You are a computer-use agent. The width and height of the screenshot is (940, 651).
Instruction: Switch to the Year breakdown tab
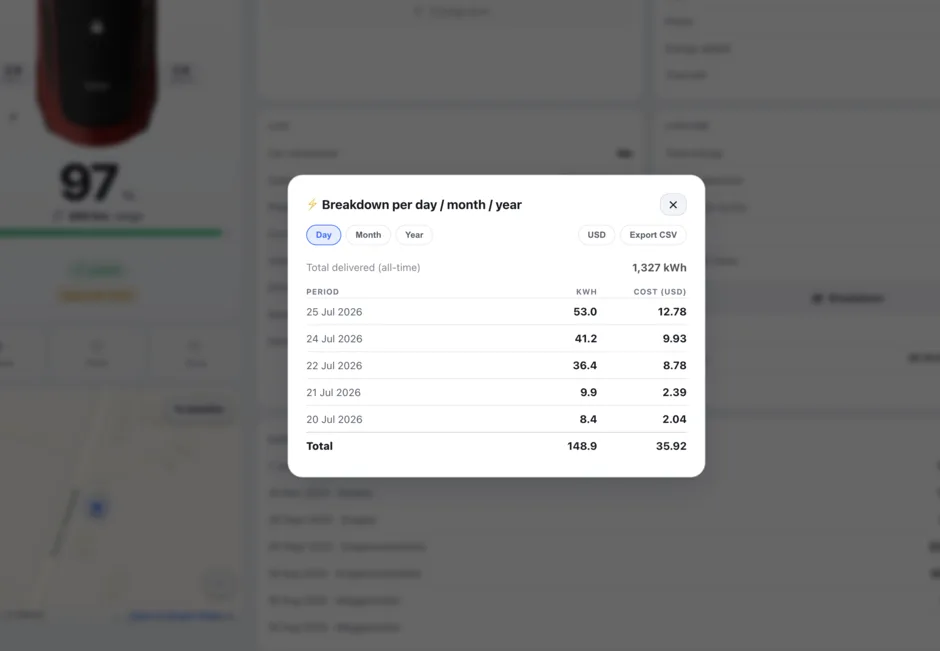(x=414, y=235)
